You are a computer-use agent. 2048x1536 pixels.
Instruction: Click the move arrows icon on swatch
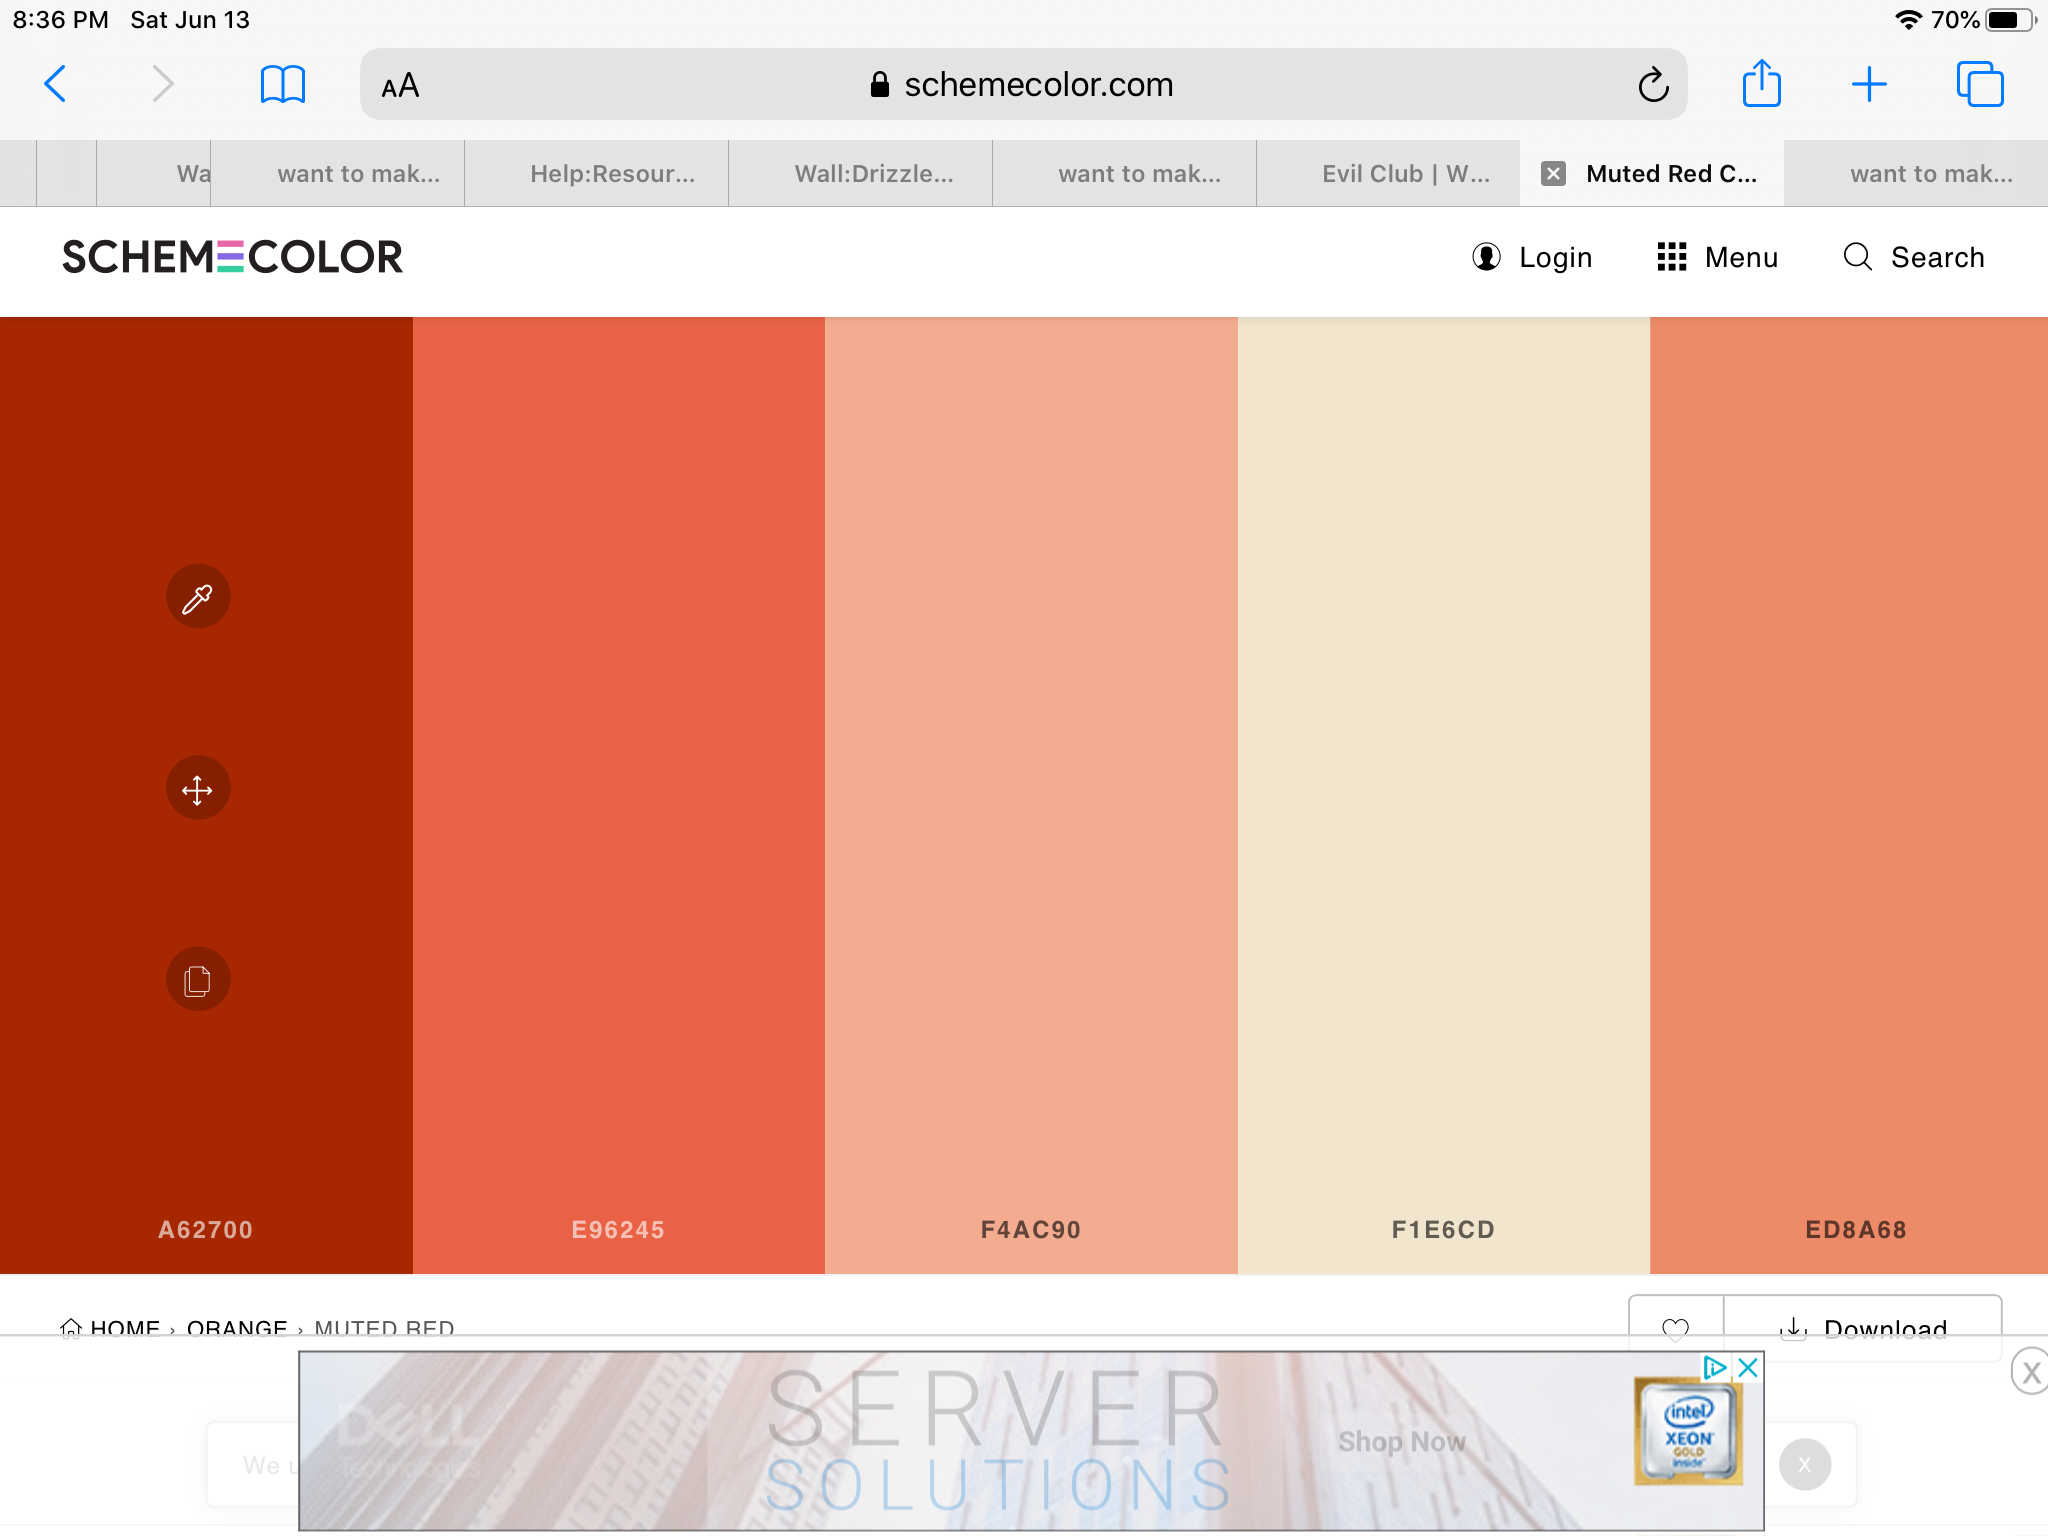coord(198,789)
